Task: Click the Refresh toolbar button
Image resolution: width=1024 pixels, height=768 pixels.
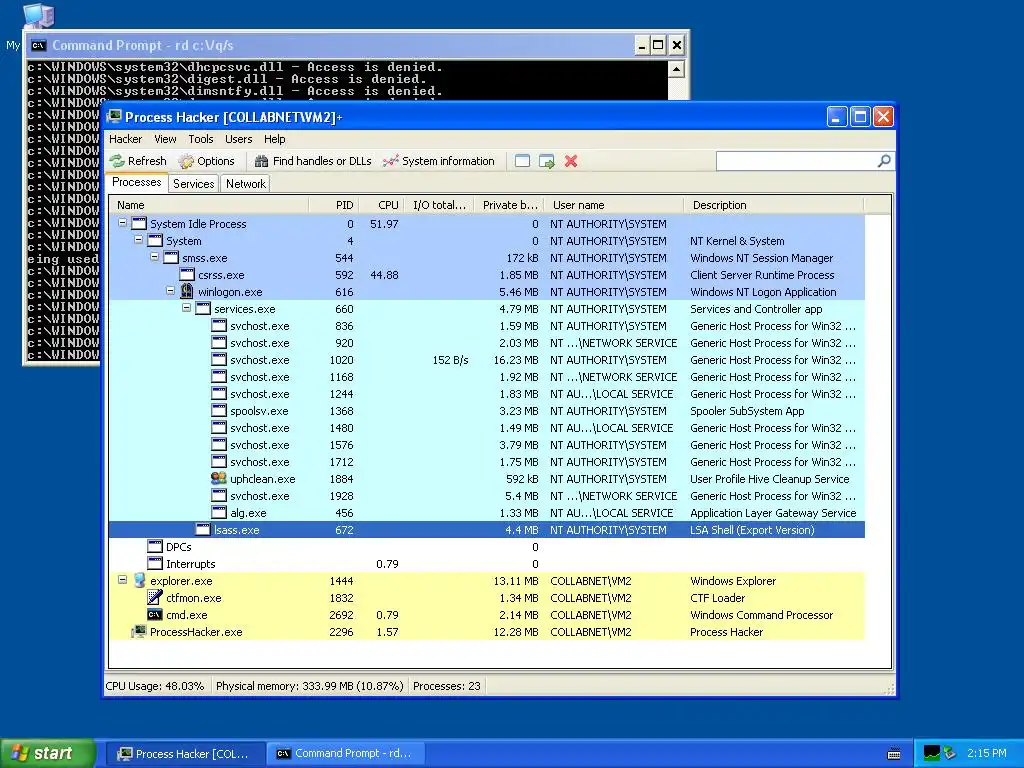Action: click(x=138, y=161)
